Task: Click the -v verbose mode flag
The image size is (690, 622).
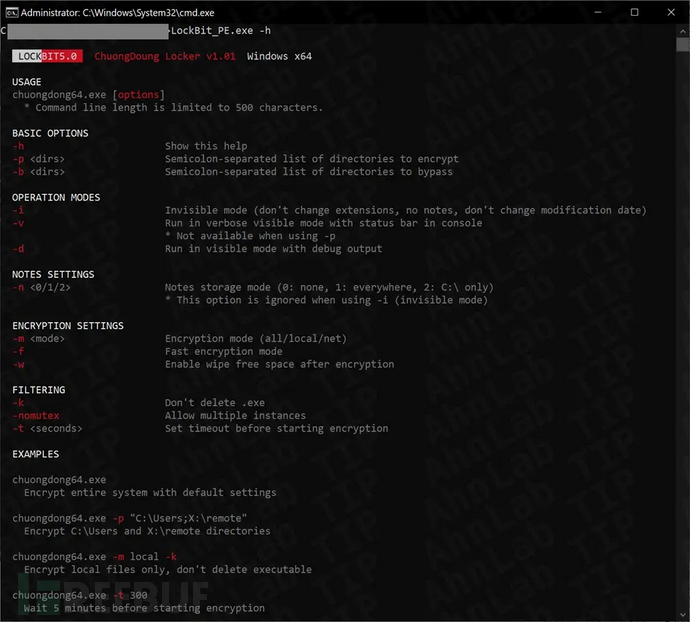Action: point(18,223)
